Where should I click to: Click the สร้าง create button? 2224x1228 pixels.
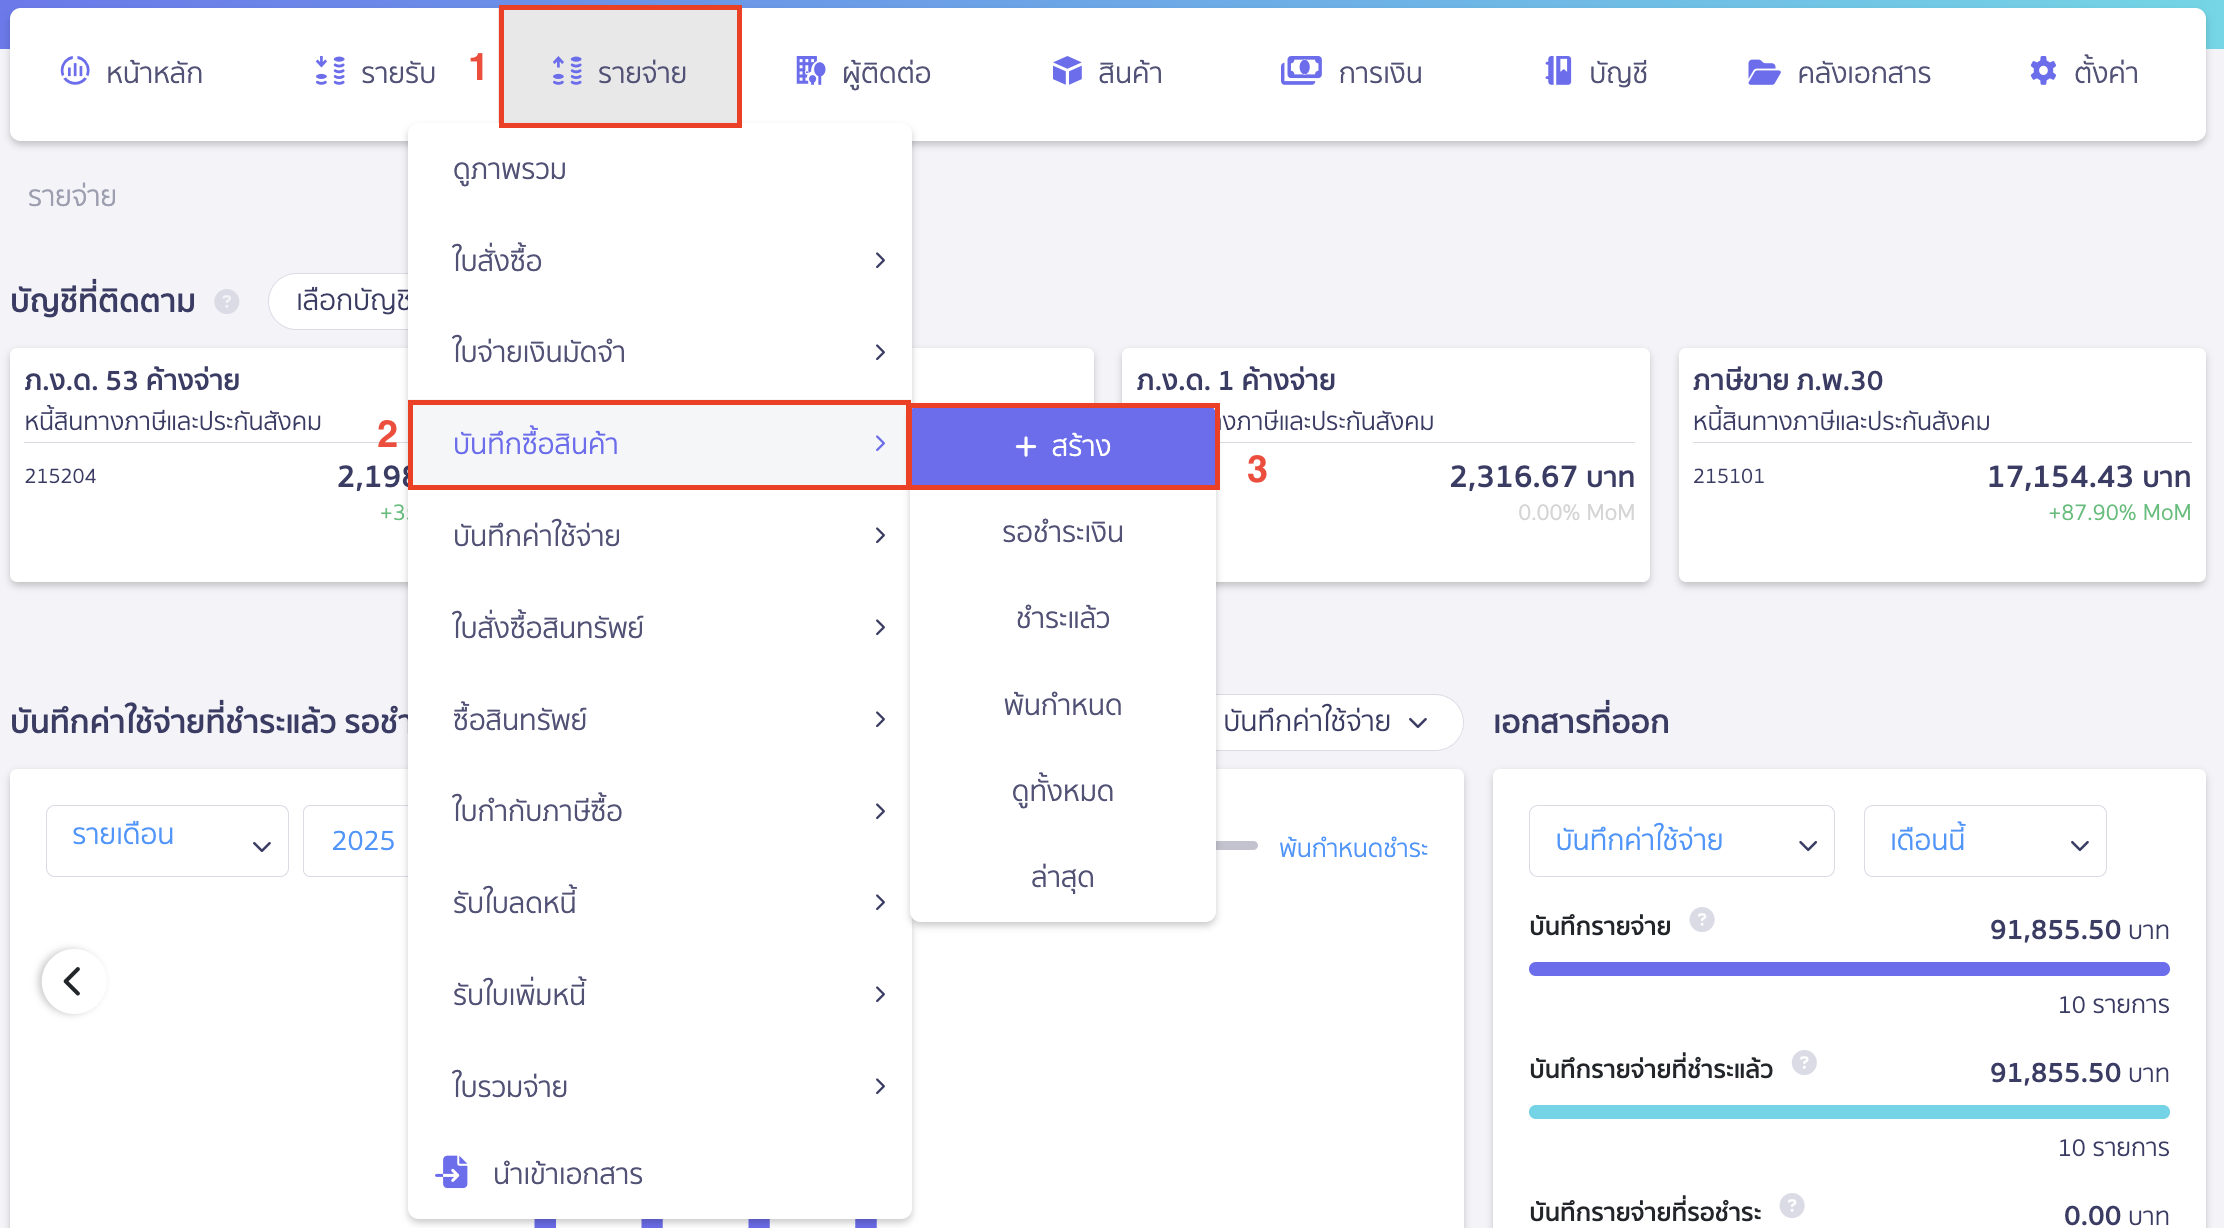pos(1063,446)
